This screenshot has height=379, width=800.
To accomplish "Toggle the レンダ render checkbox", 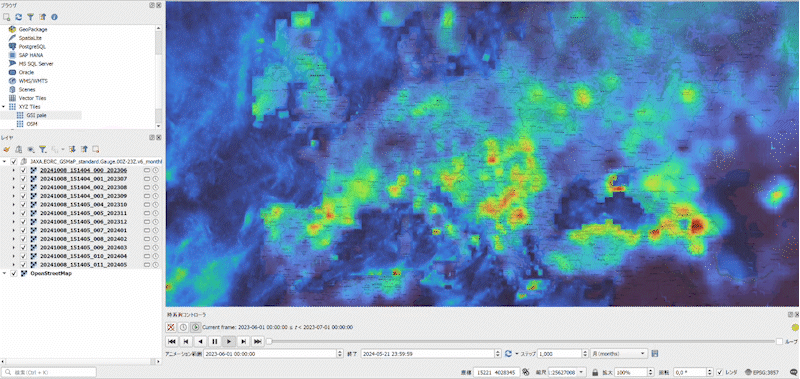I will [x=719, y=372].
